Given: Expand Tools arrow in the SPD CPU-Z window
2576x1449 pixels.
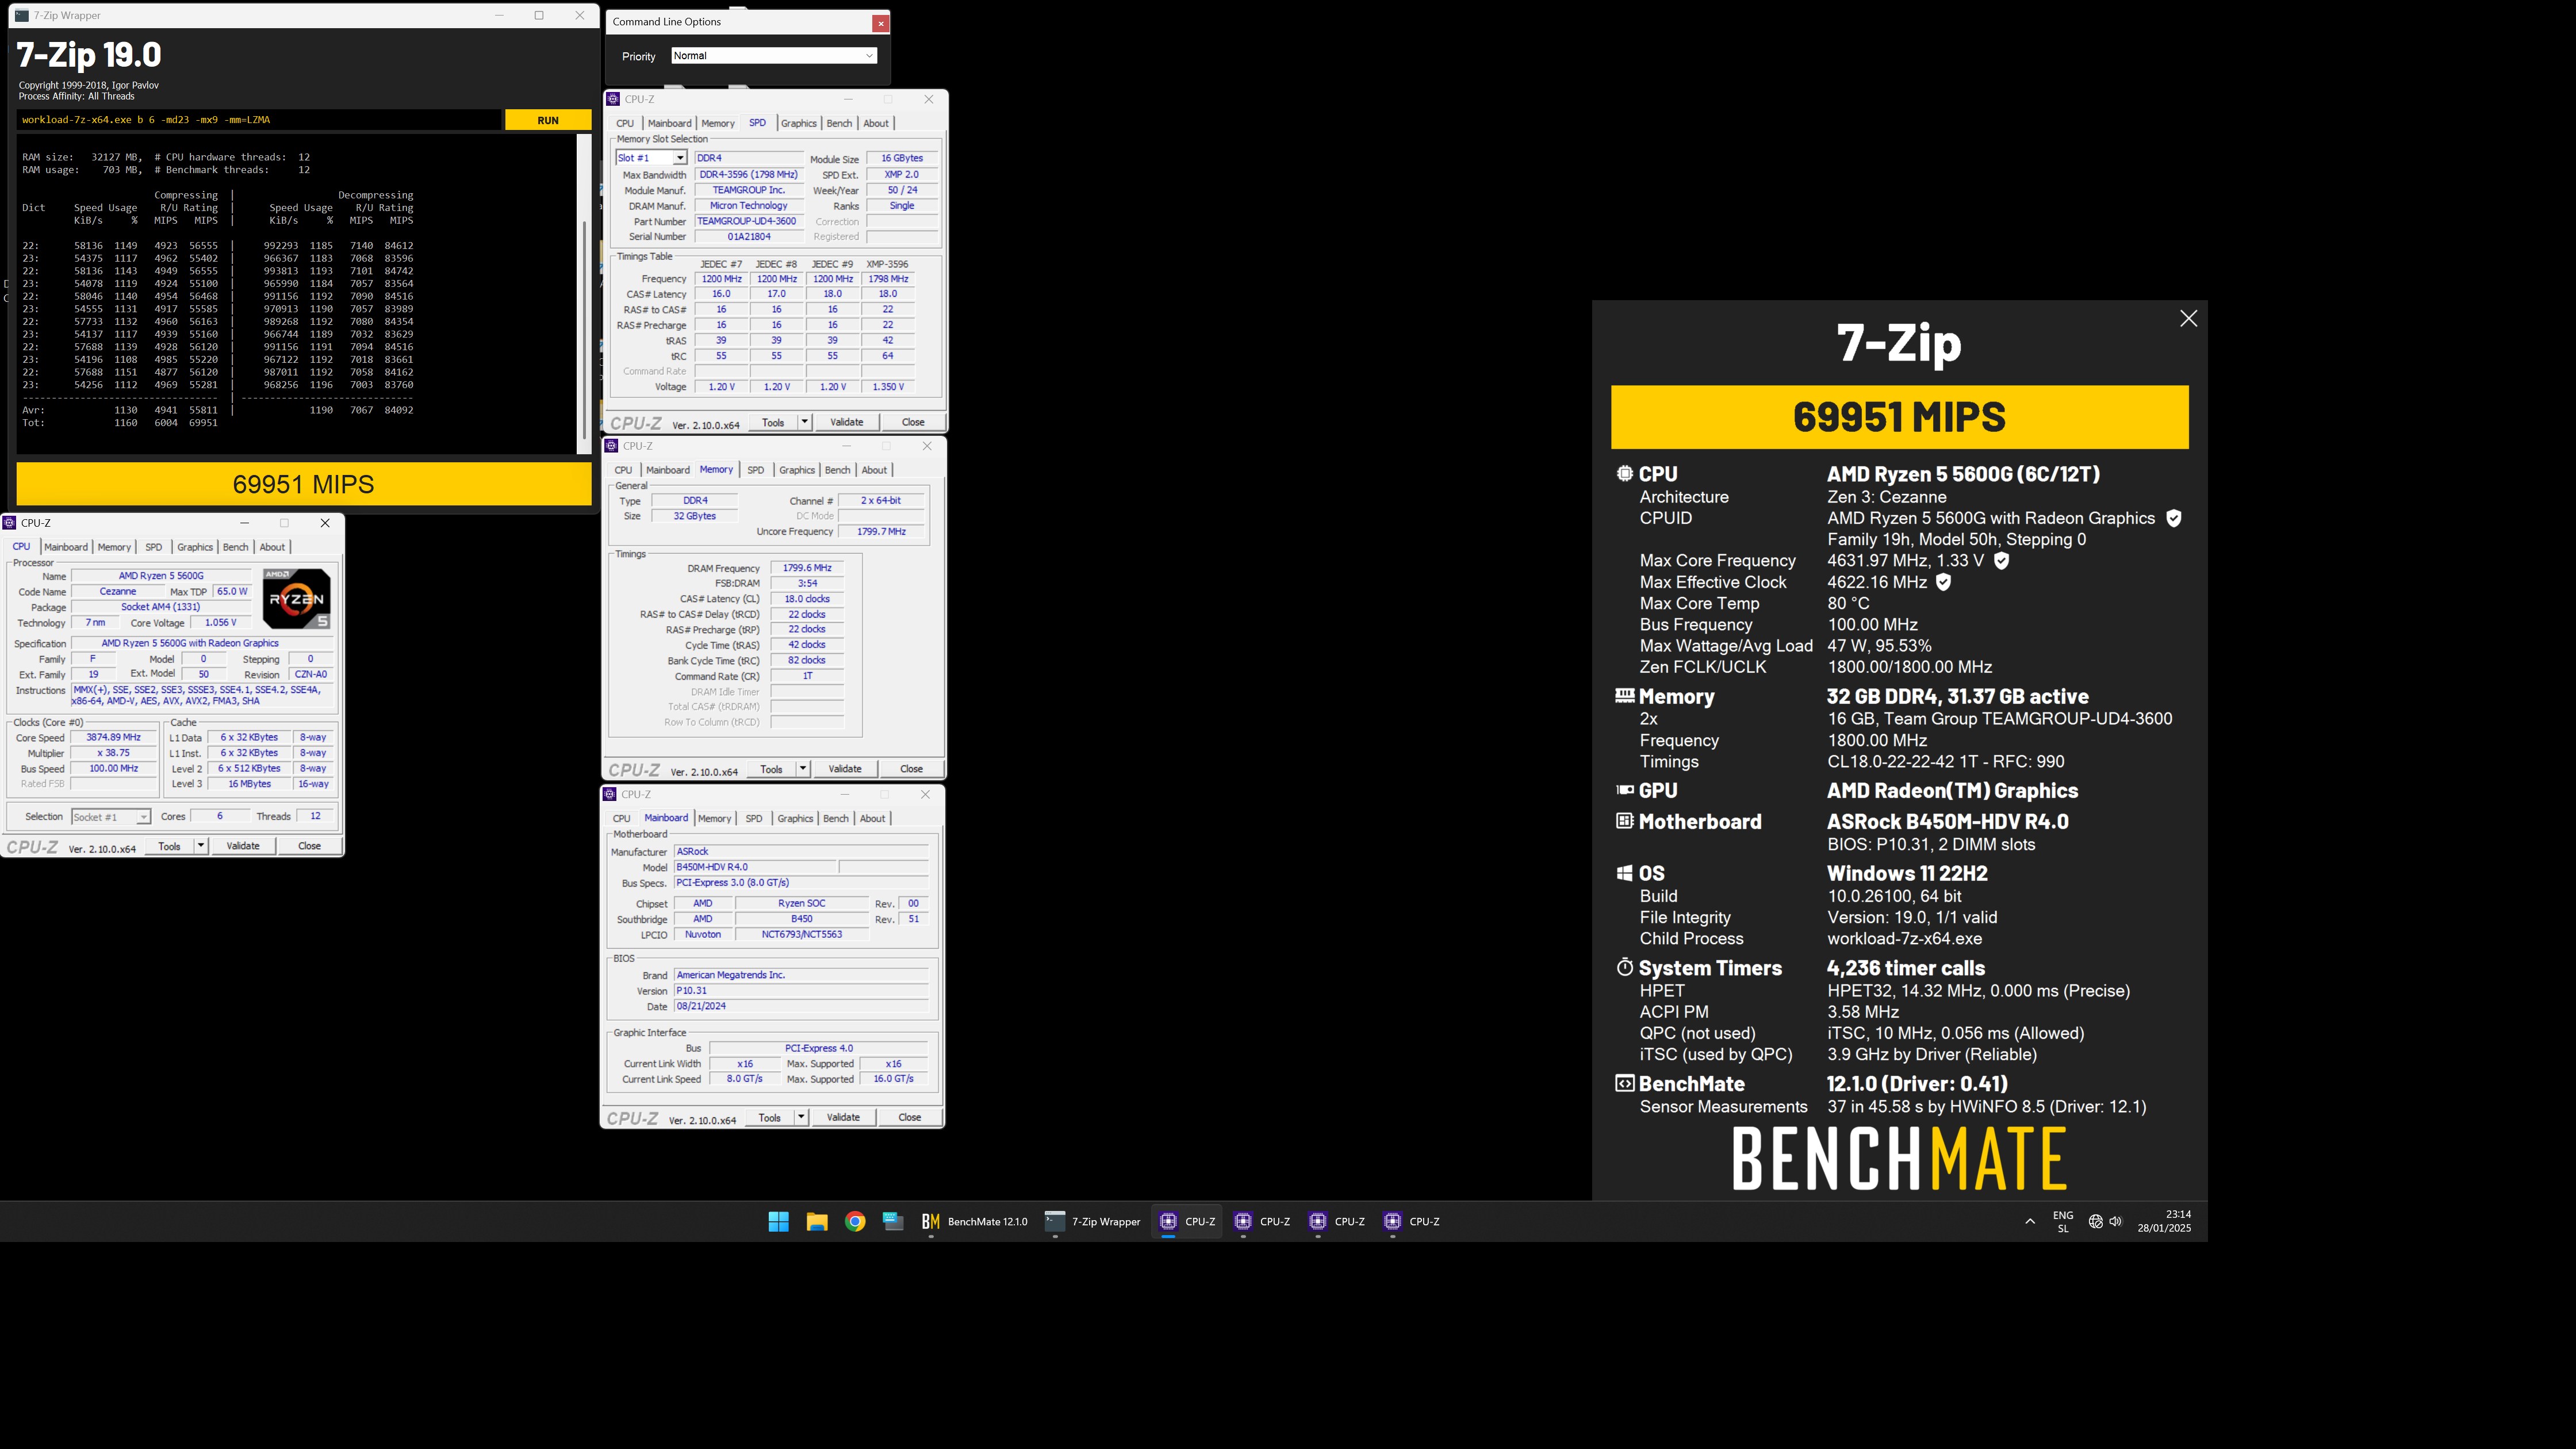Looking at the screenshot, I should pos(804,422).
